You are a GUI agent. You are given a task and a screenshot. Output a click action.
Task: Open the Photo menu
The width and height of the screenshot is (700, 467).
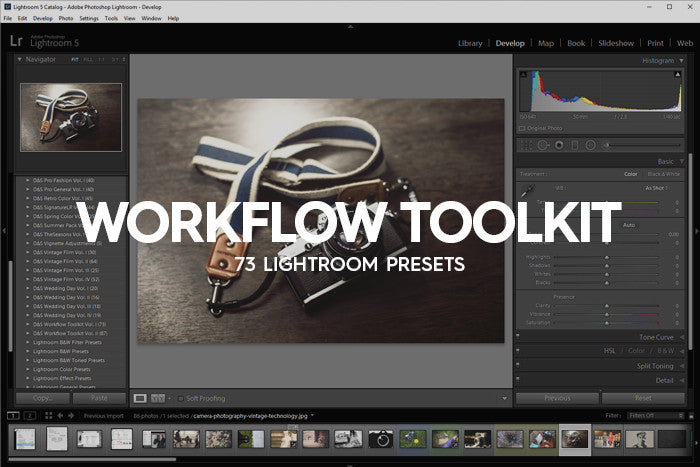tap(66, 18)
